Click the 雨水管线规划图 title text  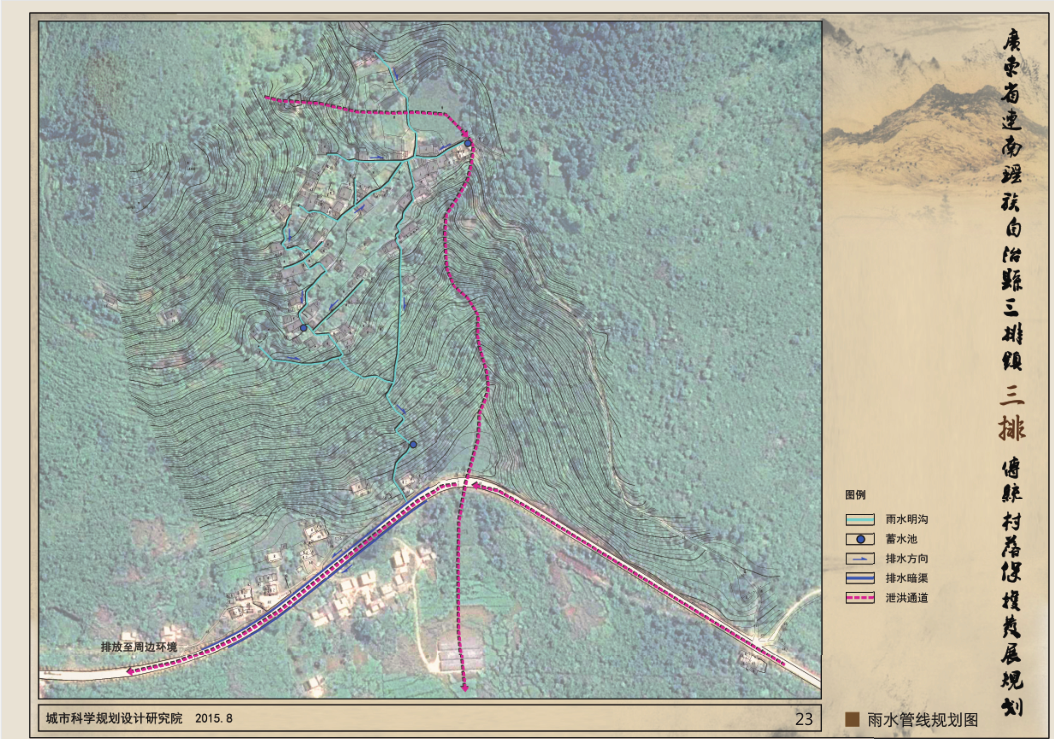click(921, 719)
